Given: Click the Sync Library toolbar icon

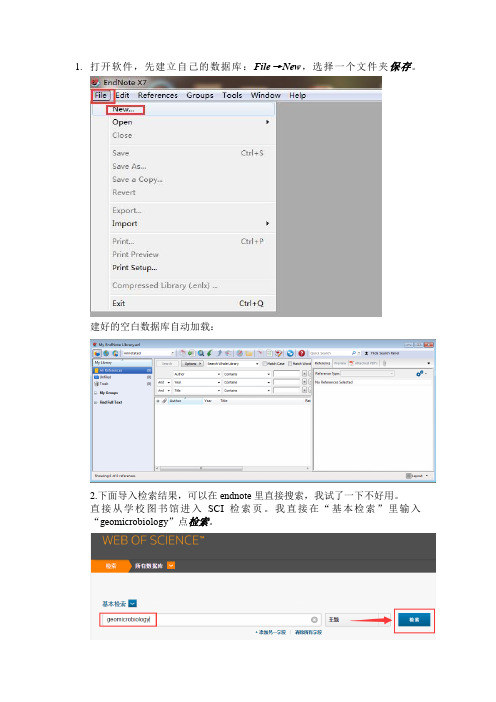Looking at the screenshot, I should pyautogui.click(x=290, y=353).
